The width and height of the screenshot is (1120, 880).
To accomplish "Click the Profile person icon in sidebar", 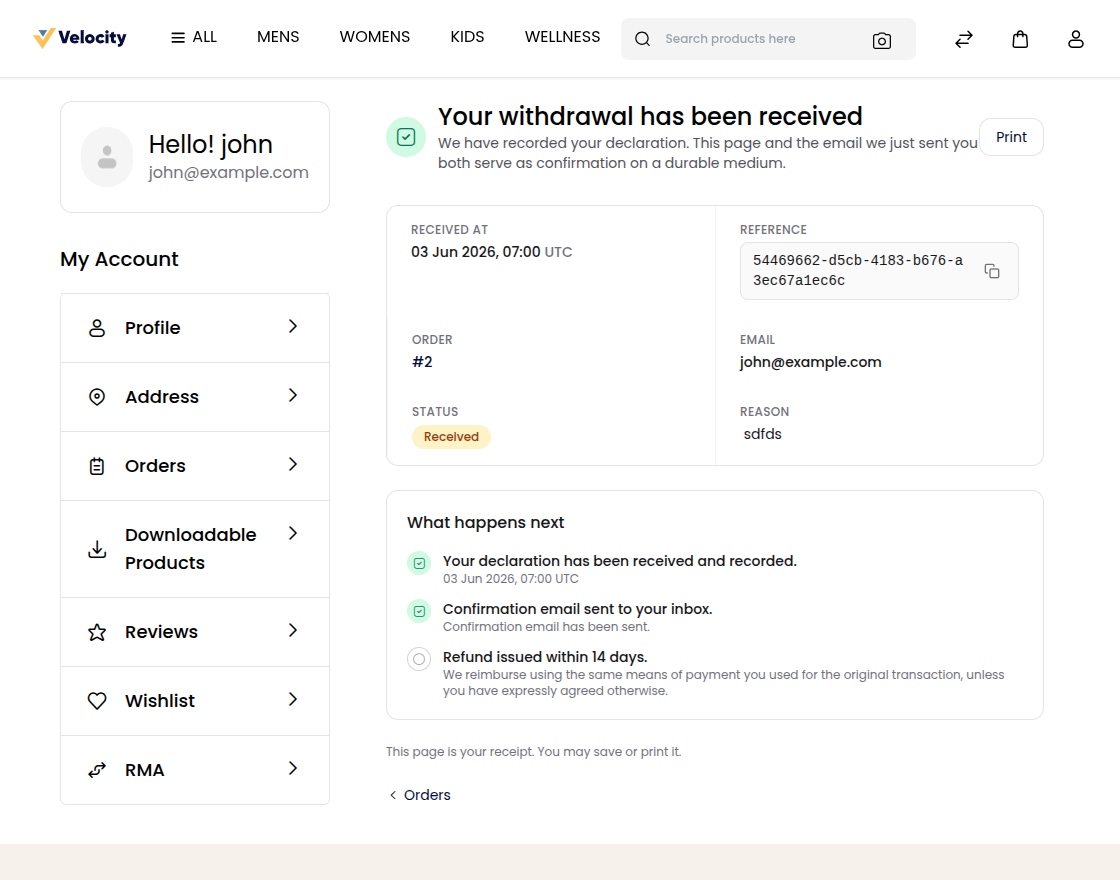I will click(97, 328).
